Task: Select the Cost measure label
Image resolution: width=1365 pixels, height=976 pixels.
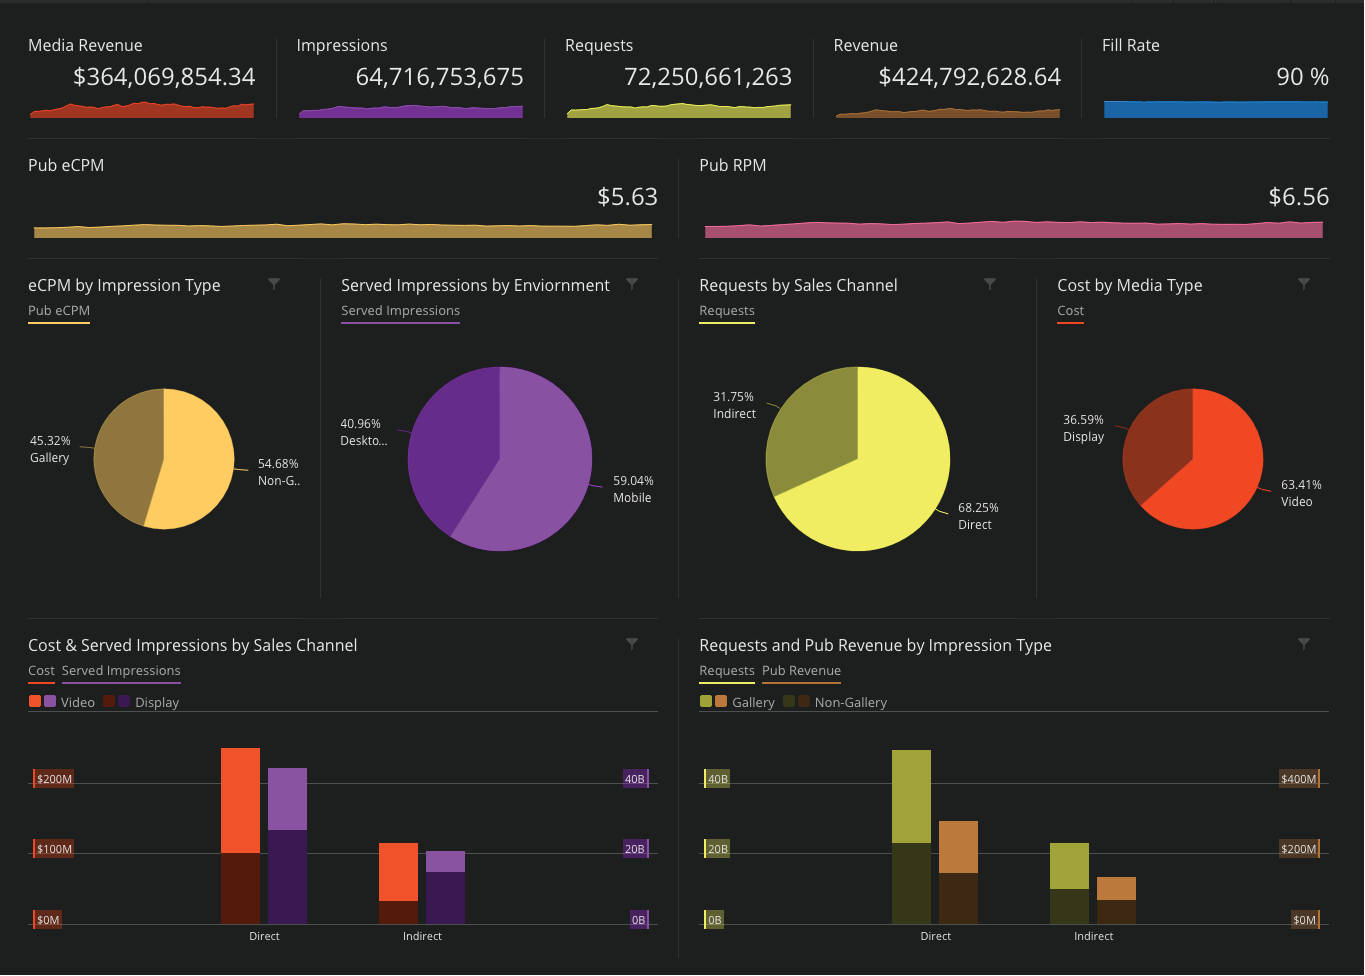Action: point(41,671)
